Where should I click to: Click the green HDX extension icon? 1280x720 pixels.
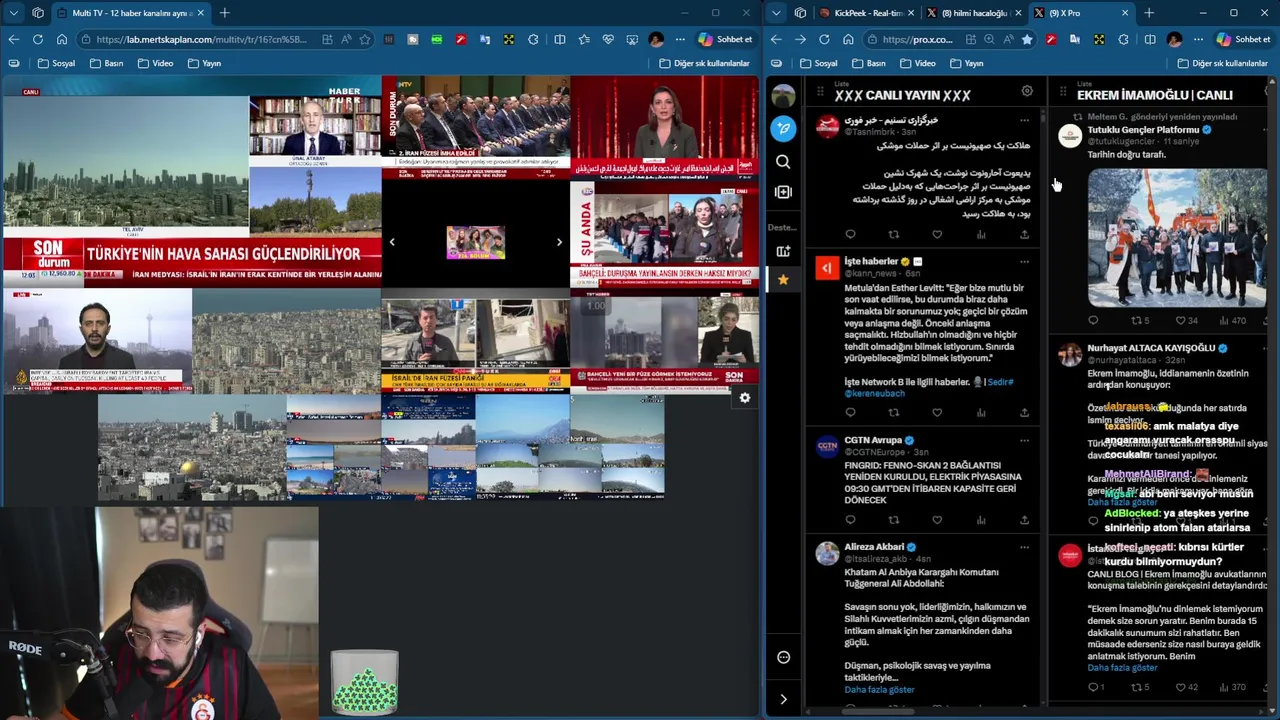tap(437, 39)
